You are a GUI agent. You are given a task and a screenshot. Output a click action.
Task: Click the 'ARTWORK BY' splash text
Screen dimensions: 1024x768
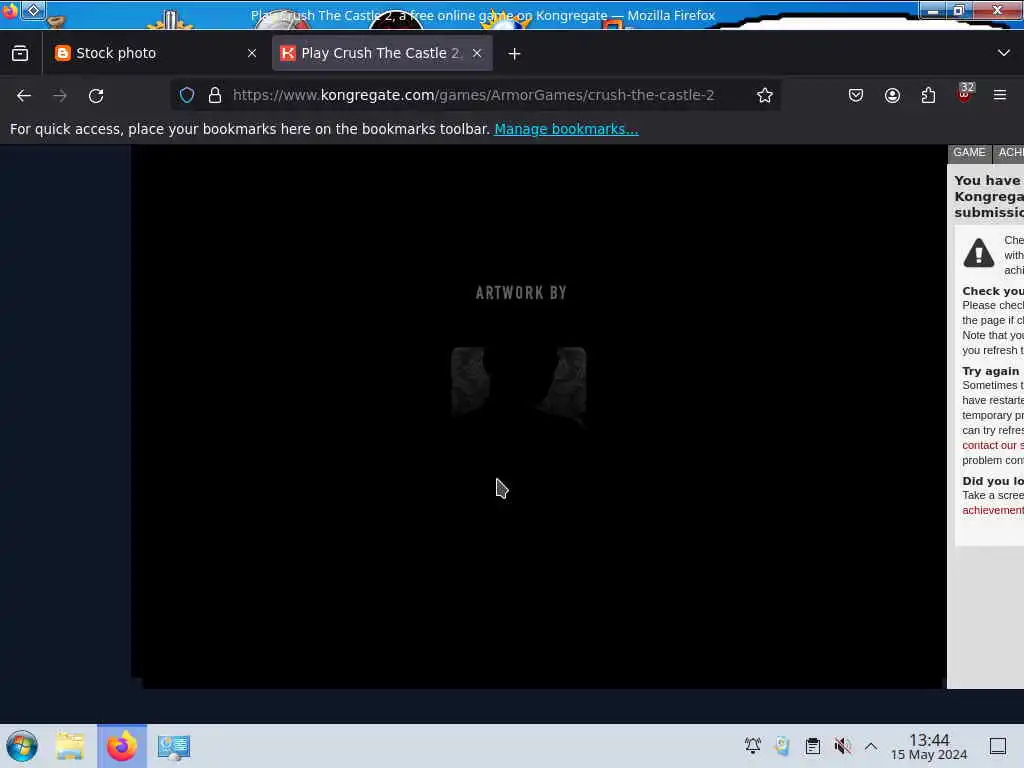(521, 293)
